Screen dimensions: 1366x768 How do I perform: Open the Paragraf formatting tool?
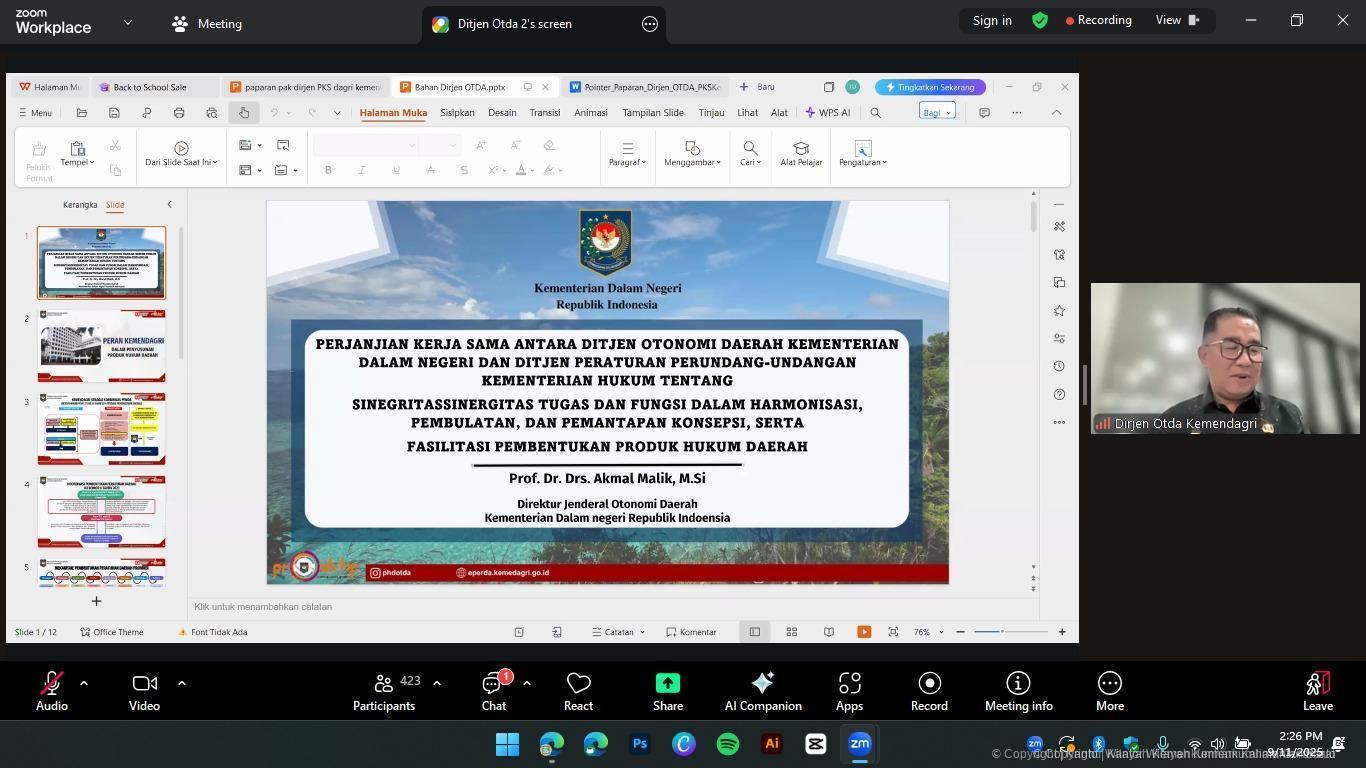pyautogui.click(x=627, y=152)
